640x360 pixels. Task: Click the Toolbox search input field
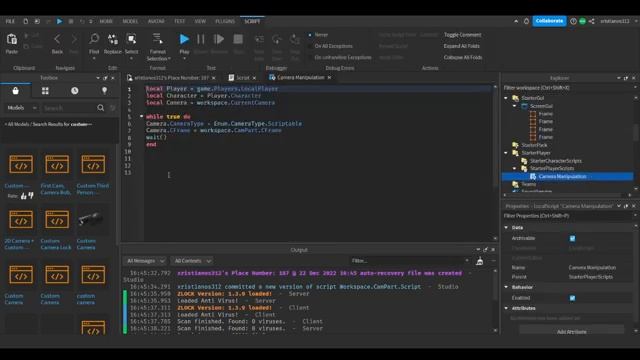pyautogui.click(x=68, y=108)
